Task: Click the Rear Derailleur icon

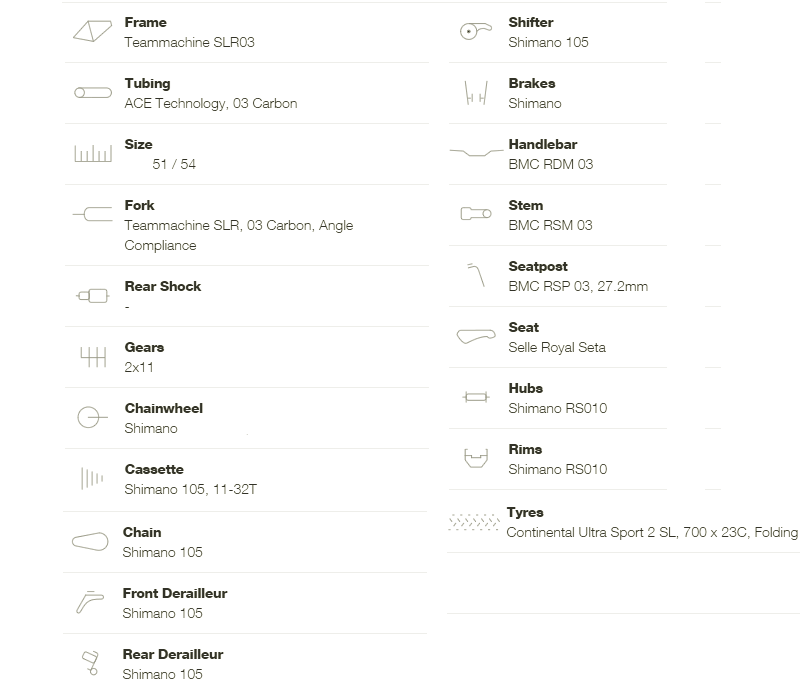Action: pyautogui.click(x=90, y=663)
